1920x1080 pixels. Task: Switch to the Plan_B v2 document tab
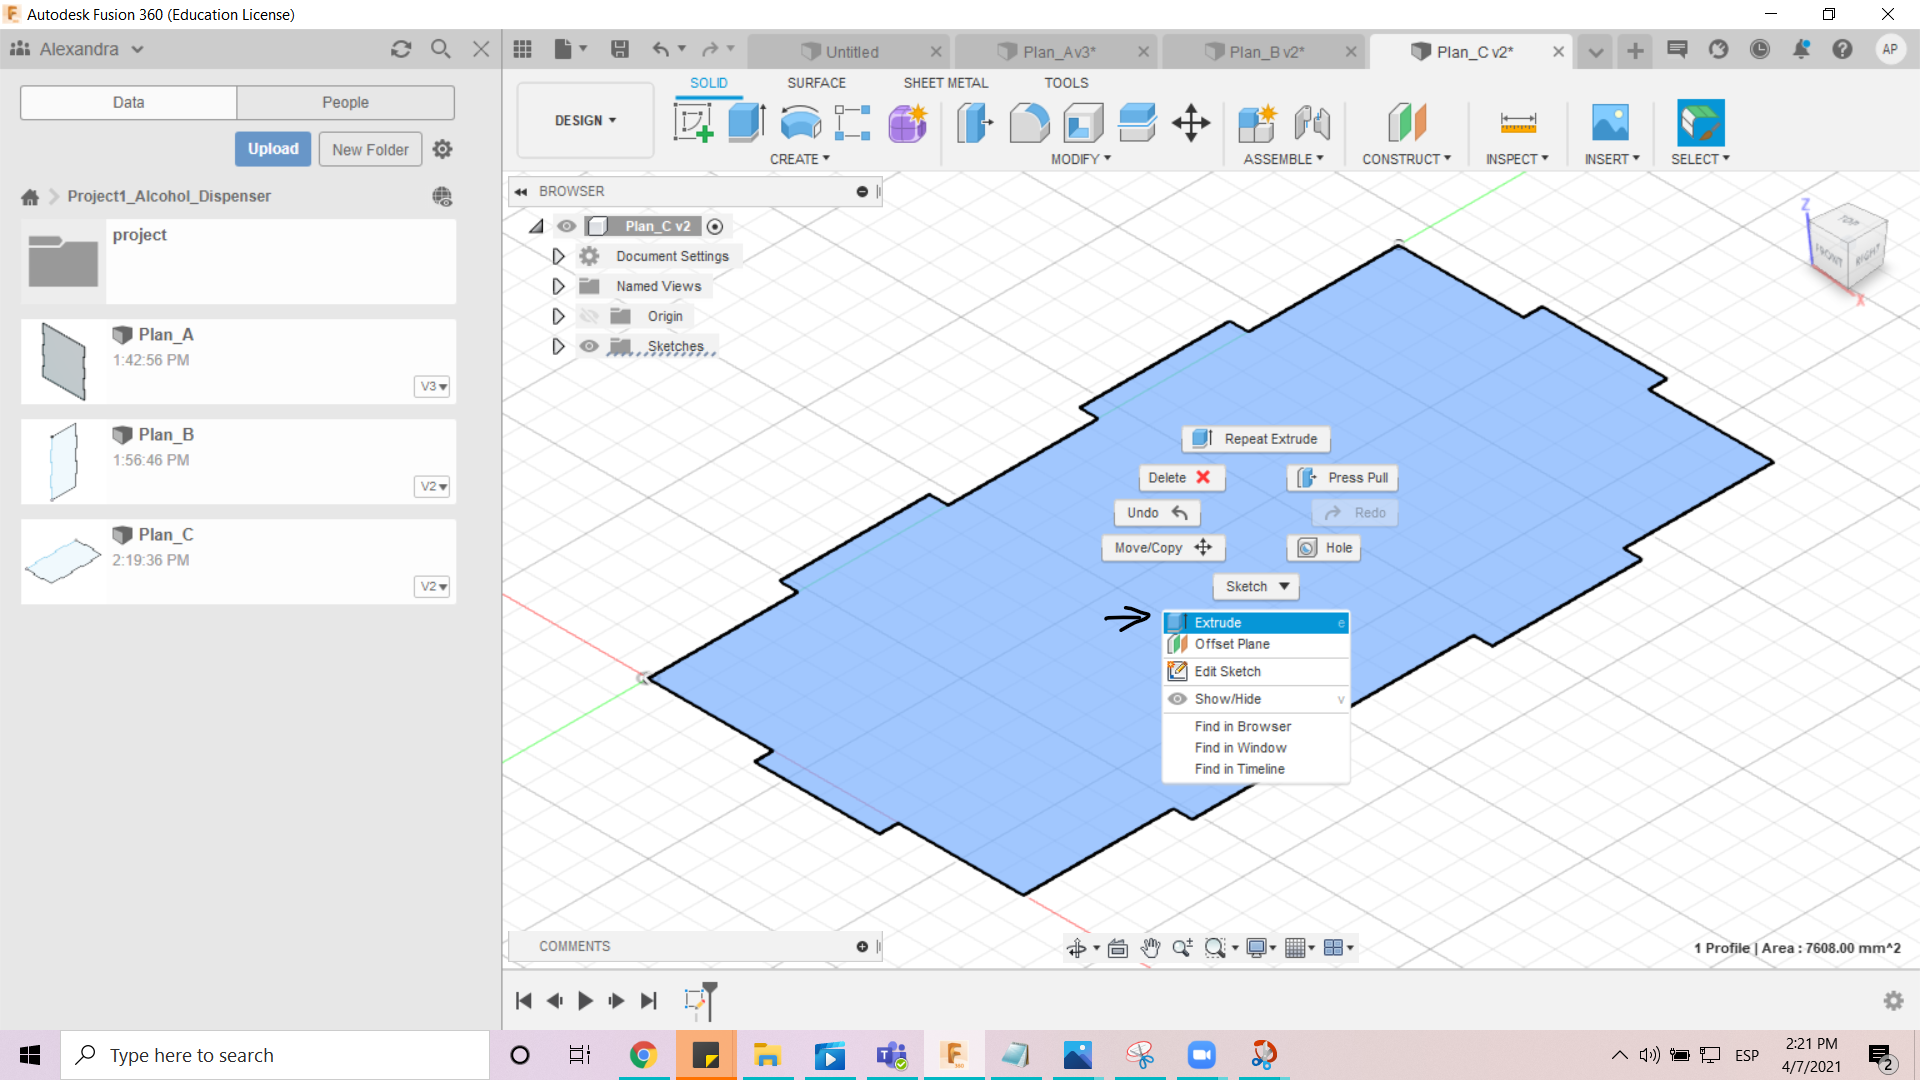tap(1266, 52)
